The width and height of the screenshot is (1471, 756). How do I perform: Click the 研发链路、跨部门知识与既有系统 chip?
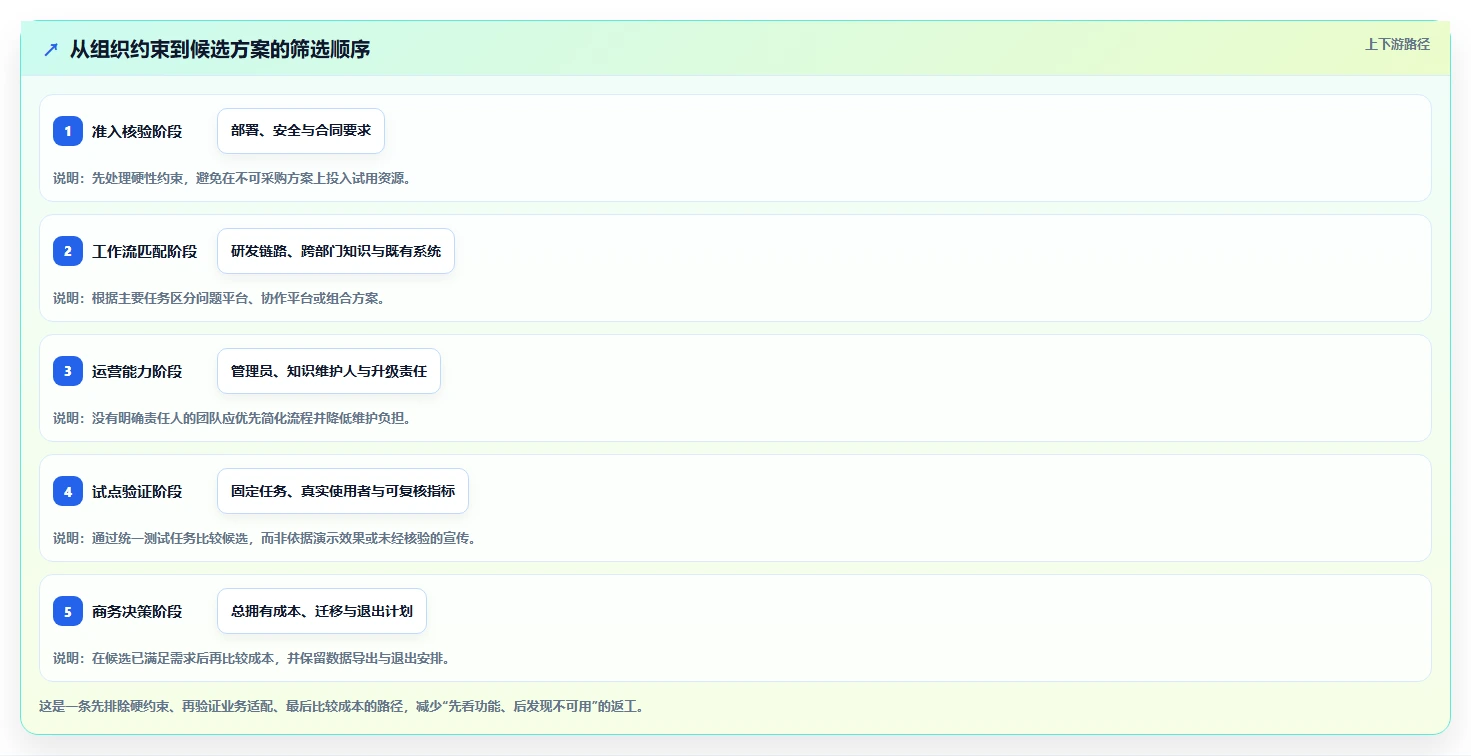coord(336,251)
